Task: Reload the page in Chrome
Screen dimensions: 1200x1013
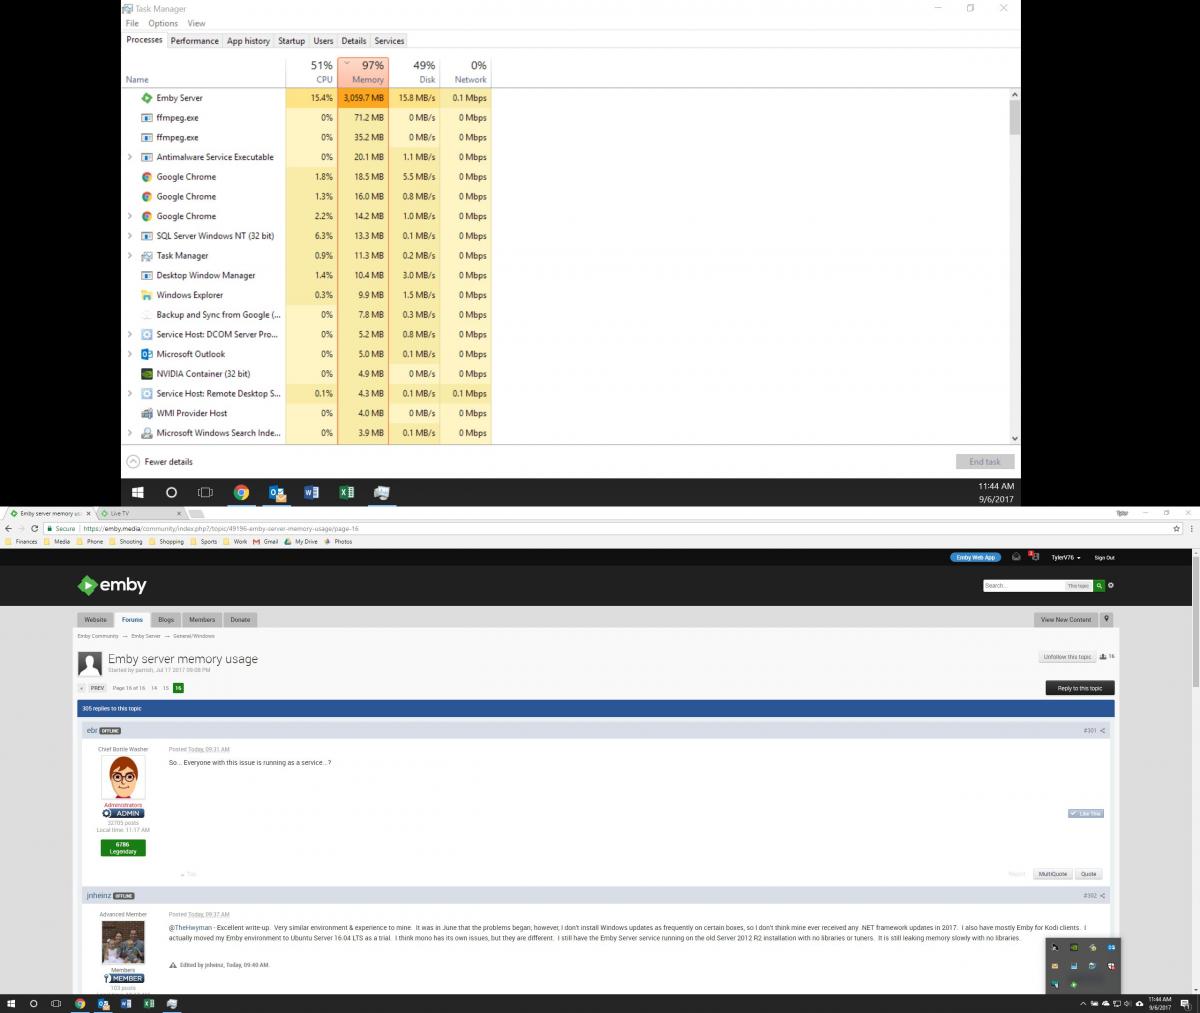Action: (35, 528)
